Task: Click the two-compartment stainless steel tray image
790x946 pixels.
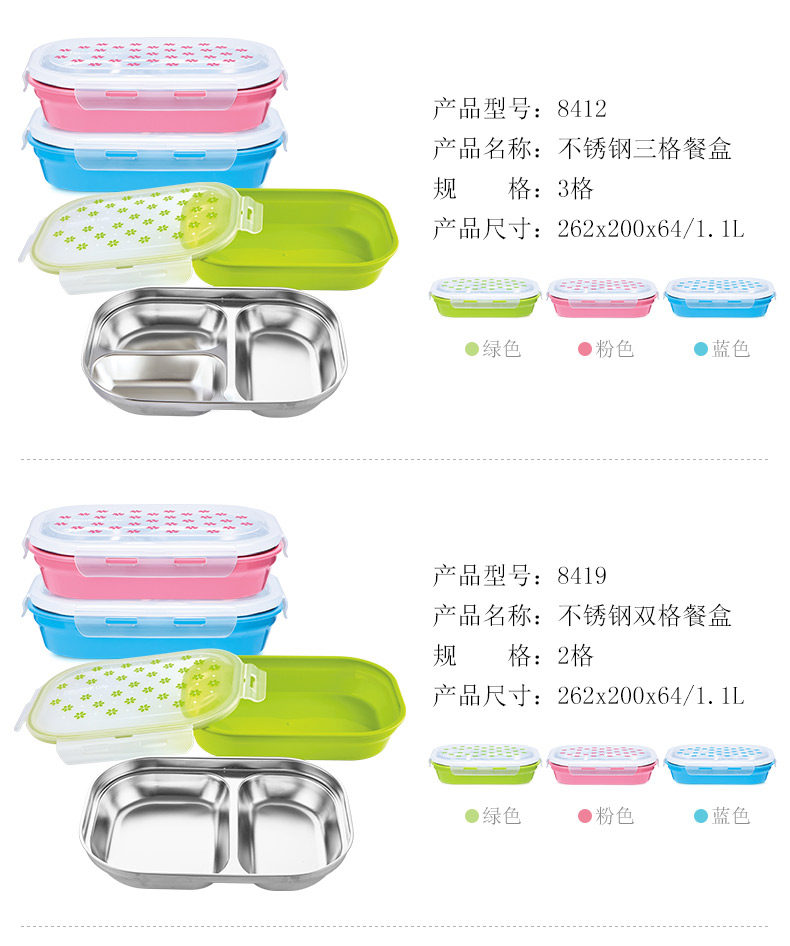Action: 217,822
